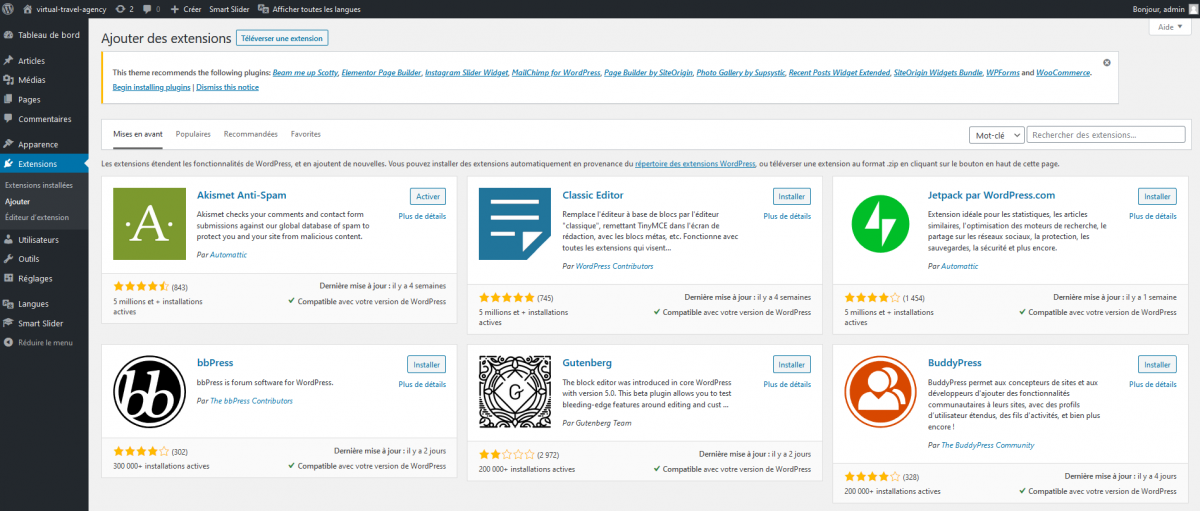Viewport: 1200px width, 511px height.
Task: Open Extensions installées submenu item
Action: [39, 186]
